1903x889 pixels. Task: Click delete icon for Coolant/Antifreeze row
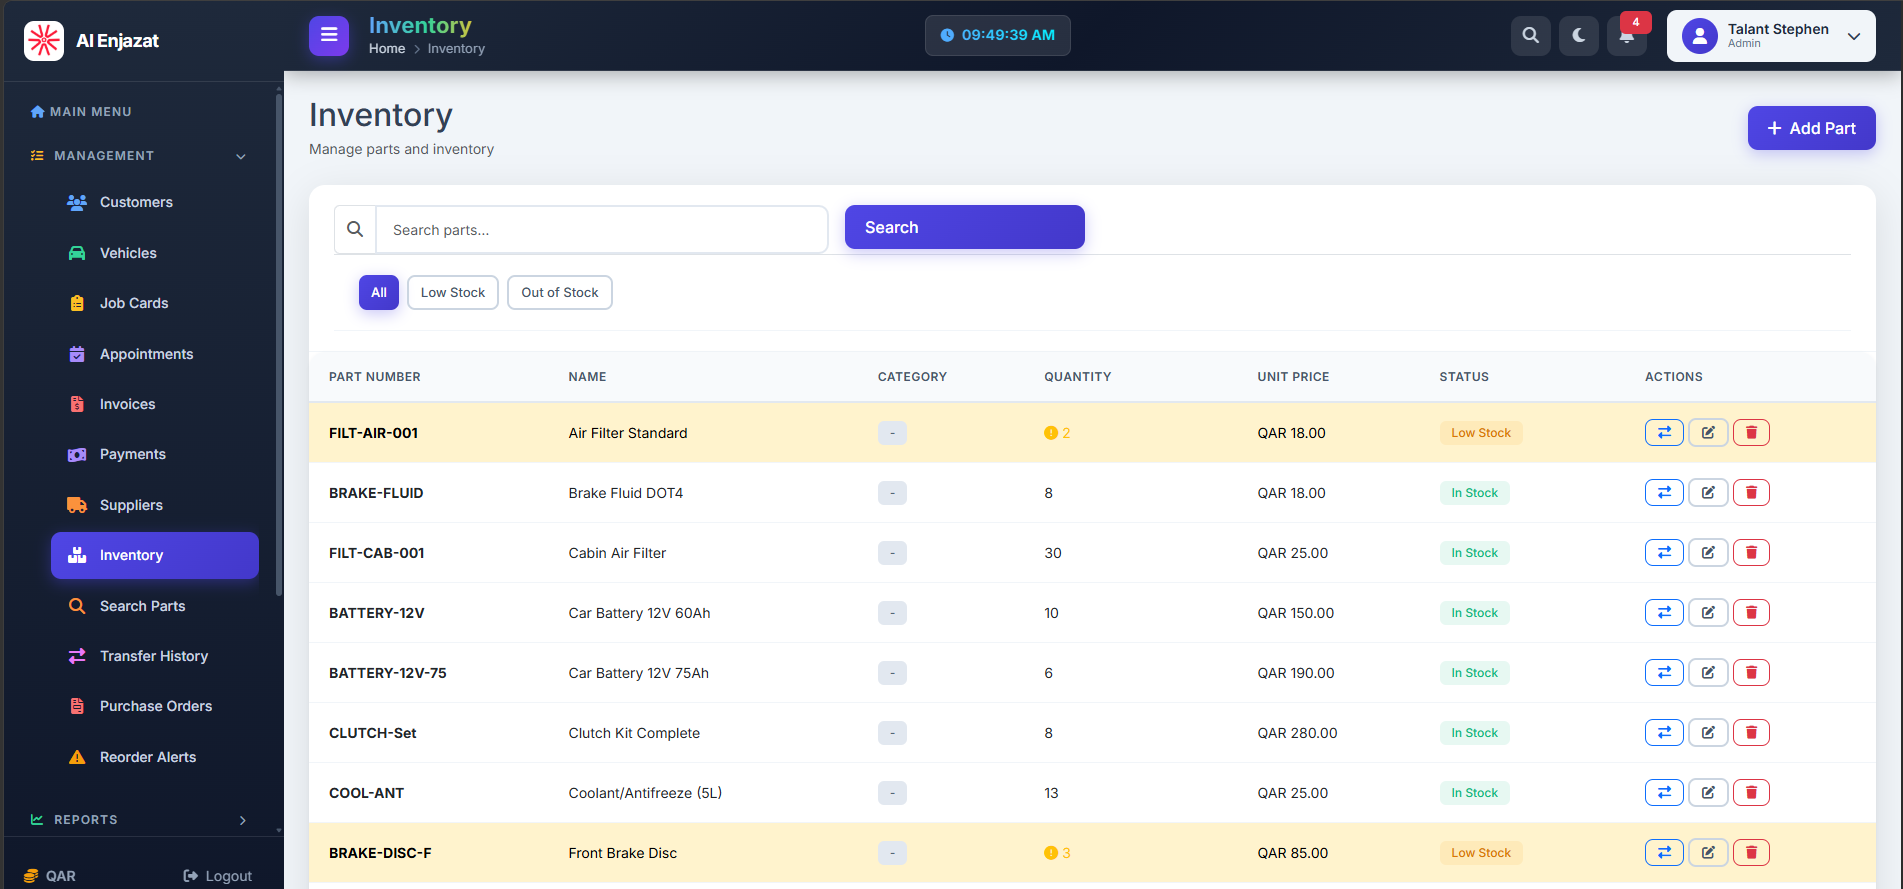(x=1751, y=793)
